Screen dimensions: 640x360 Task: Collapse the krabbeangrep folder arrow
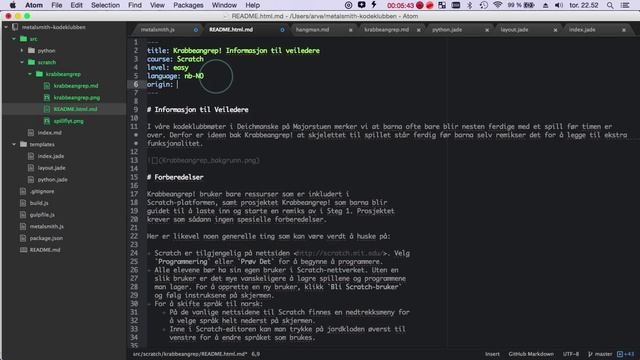30,74
